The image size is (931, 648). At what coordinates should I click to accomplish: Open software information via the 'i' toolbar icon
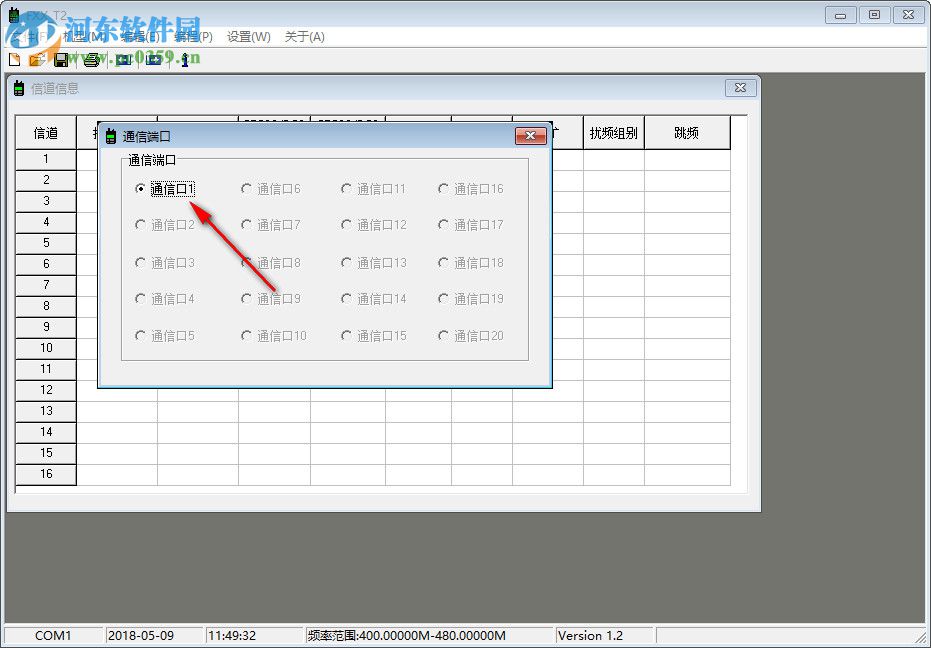click(184, 59)
